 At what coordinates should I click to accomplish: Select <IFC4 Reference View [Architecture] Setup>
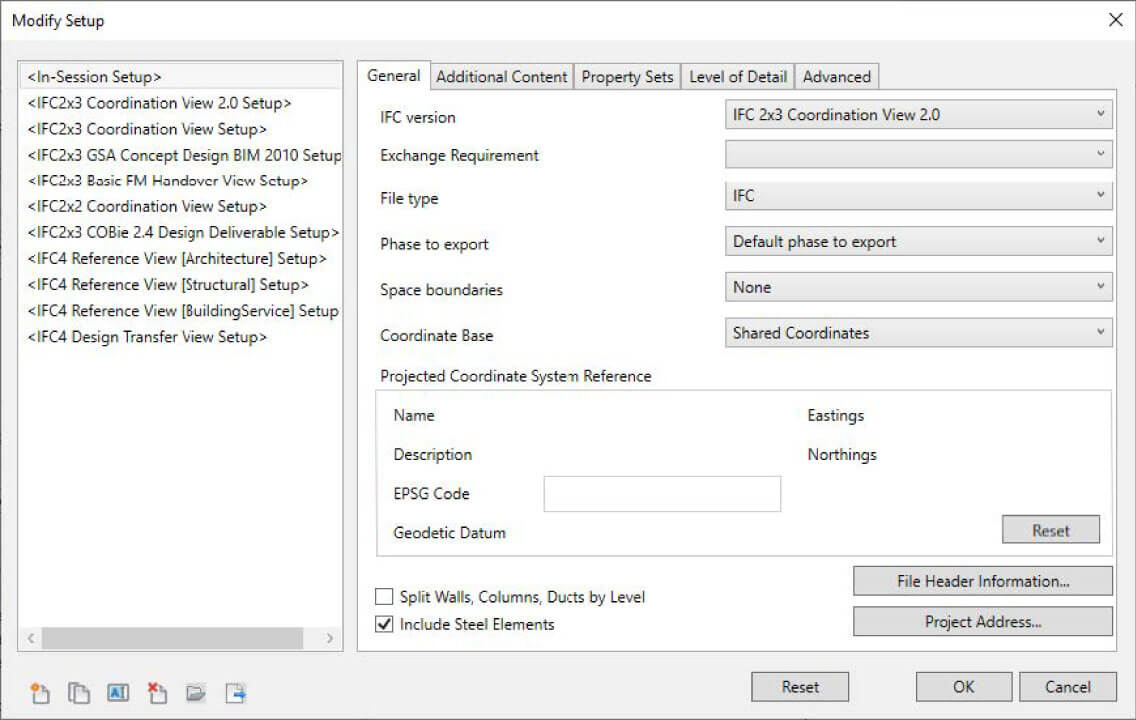click(x=180, y=259)
